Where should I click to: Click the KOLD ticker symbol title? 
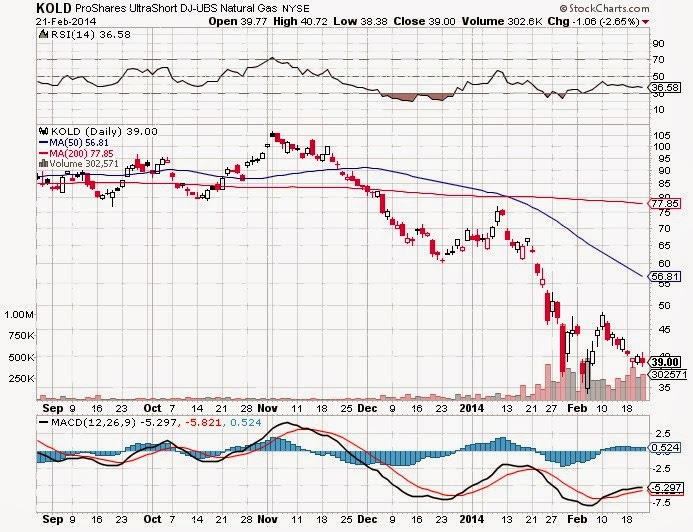click(53, 8)
